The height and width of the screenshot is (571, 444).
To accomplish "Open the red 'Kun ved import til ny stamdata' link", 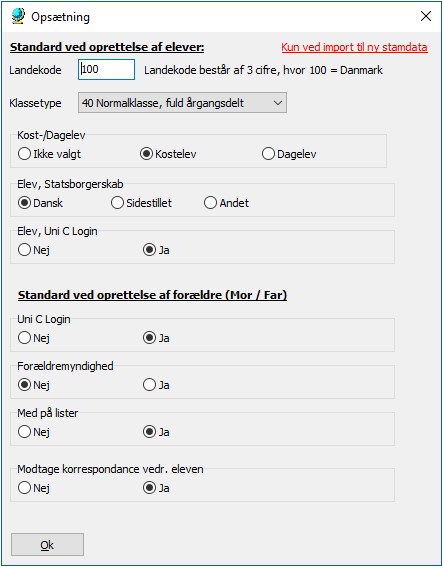I will 354,47.
